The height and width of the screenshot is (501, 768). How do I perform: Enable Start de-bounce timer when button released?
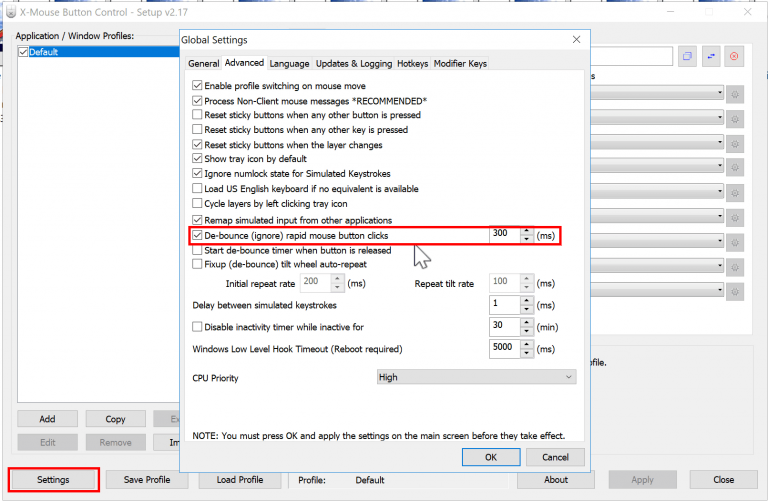tap(197, 250)
